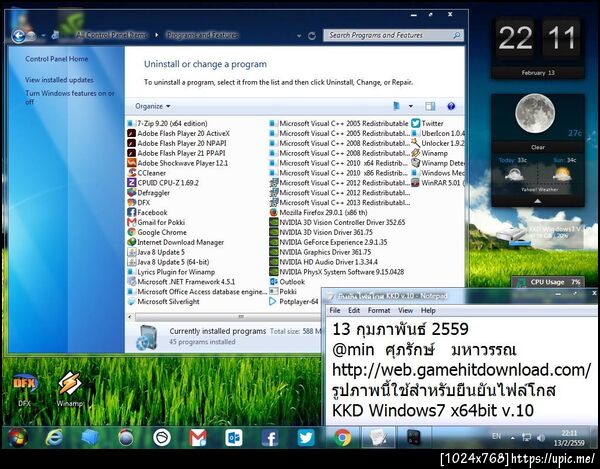600x469 pixels.
Task: Select Defraggler program entry
Action: point(148,193)
